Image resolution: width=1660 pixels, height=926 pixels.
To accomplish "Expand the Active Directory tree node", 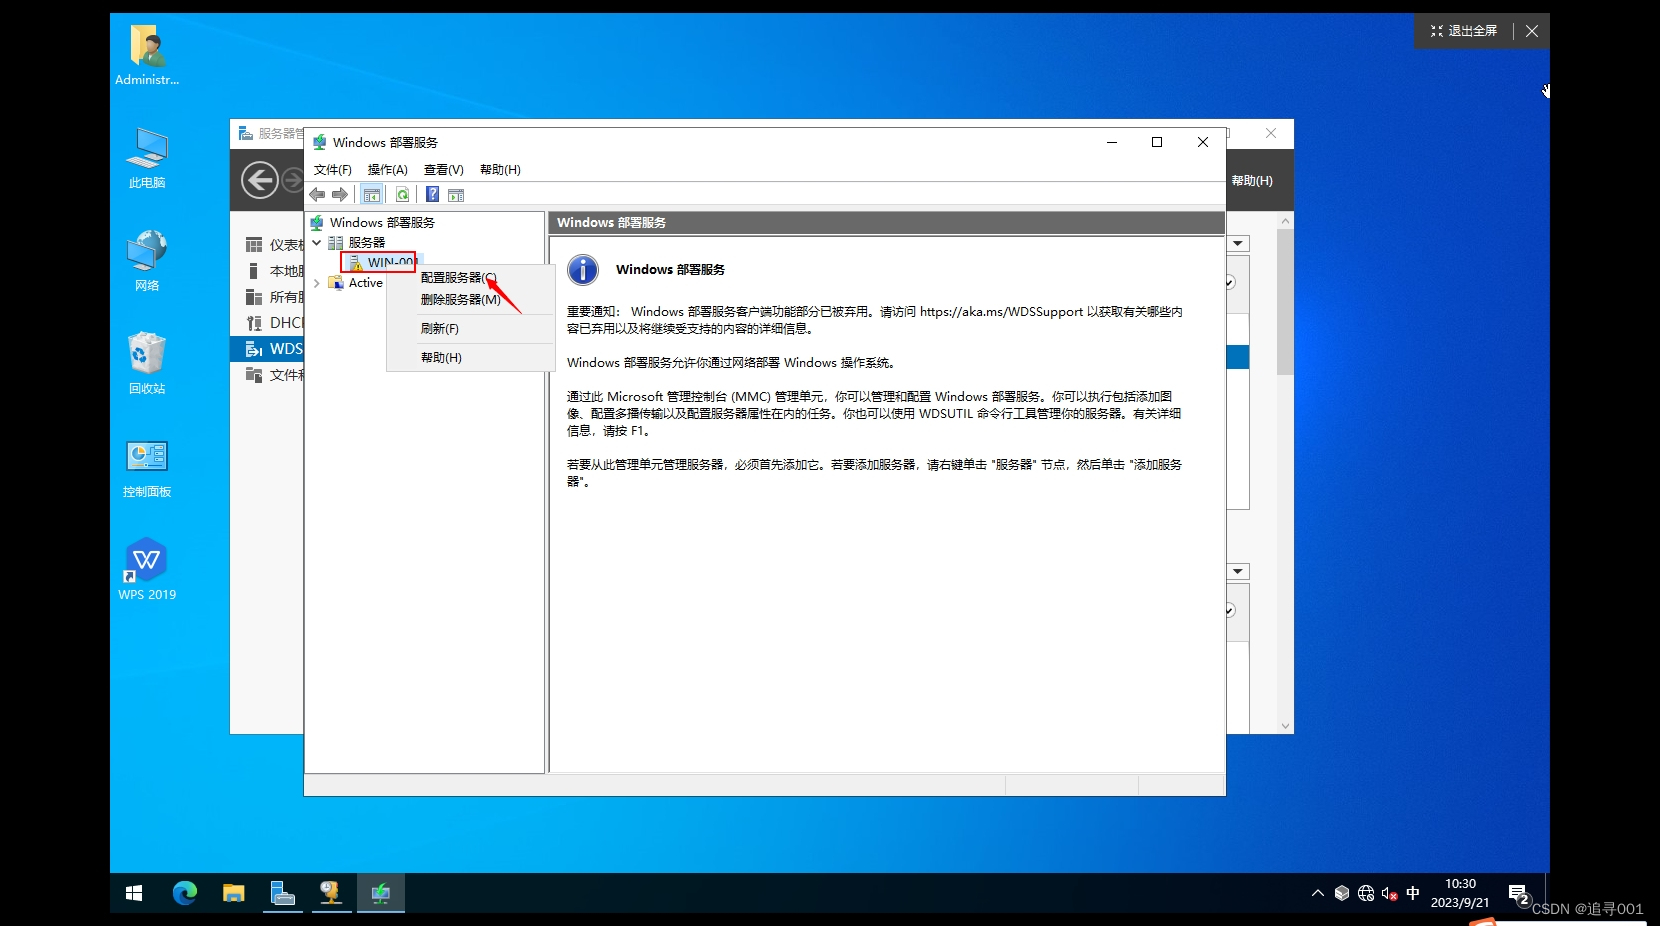I will pos(317,283).
